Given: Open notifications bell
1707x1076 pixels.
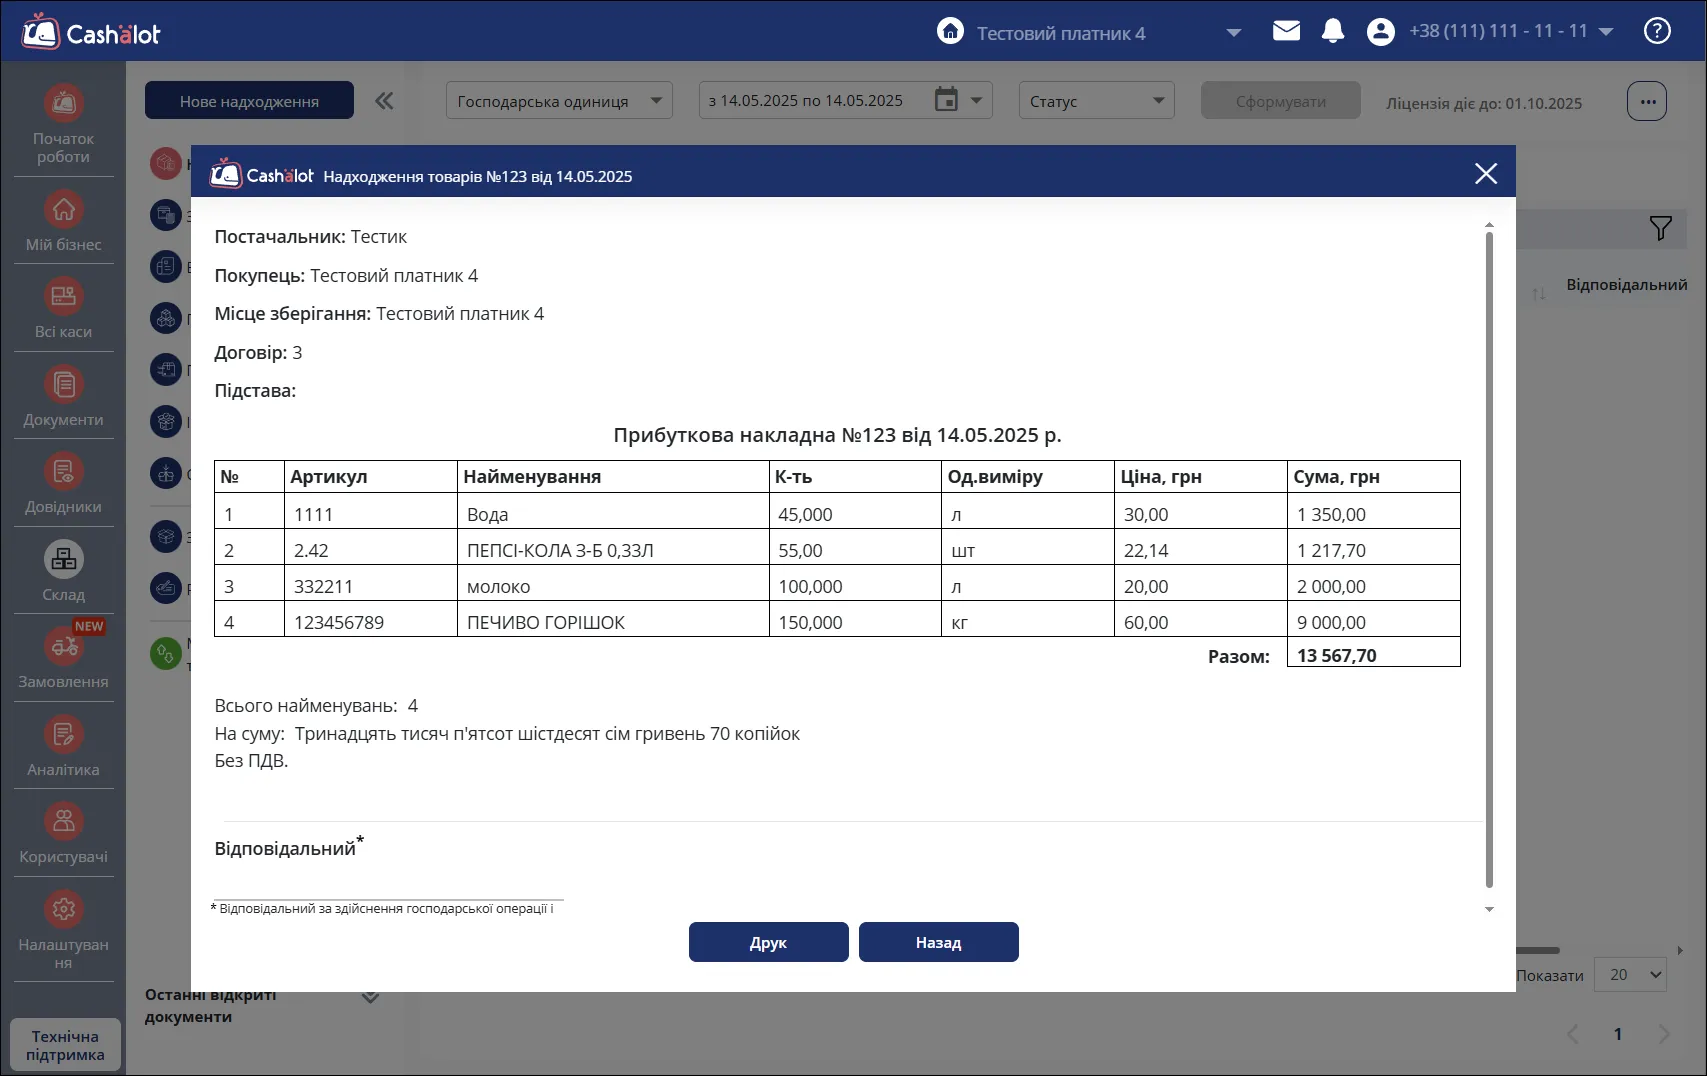Looking at the screenshot, I should pos(1332,31).
